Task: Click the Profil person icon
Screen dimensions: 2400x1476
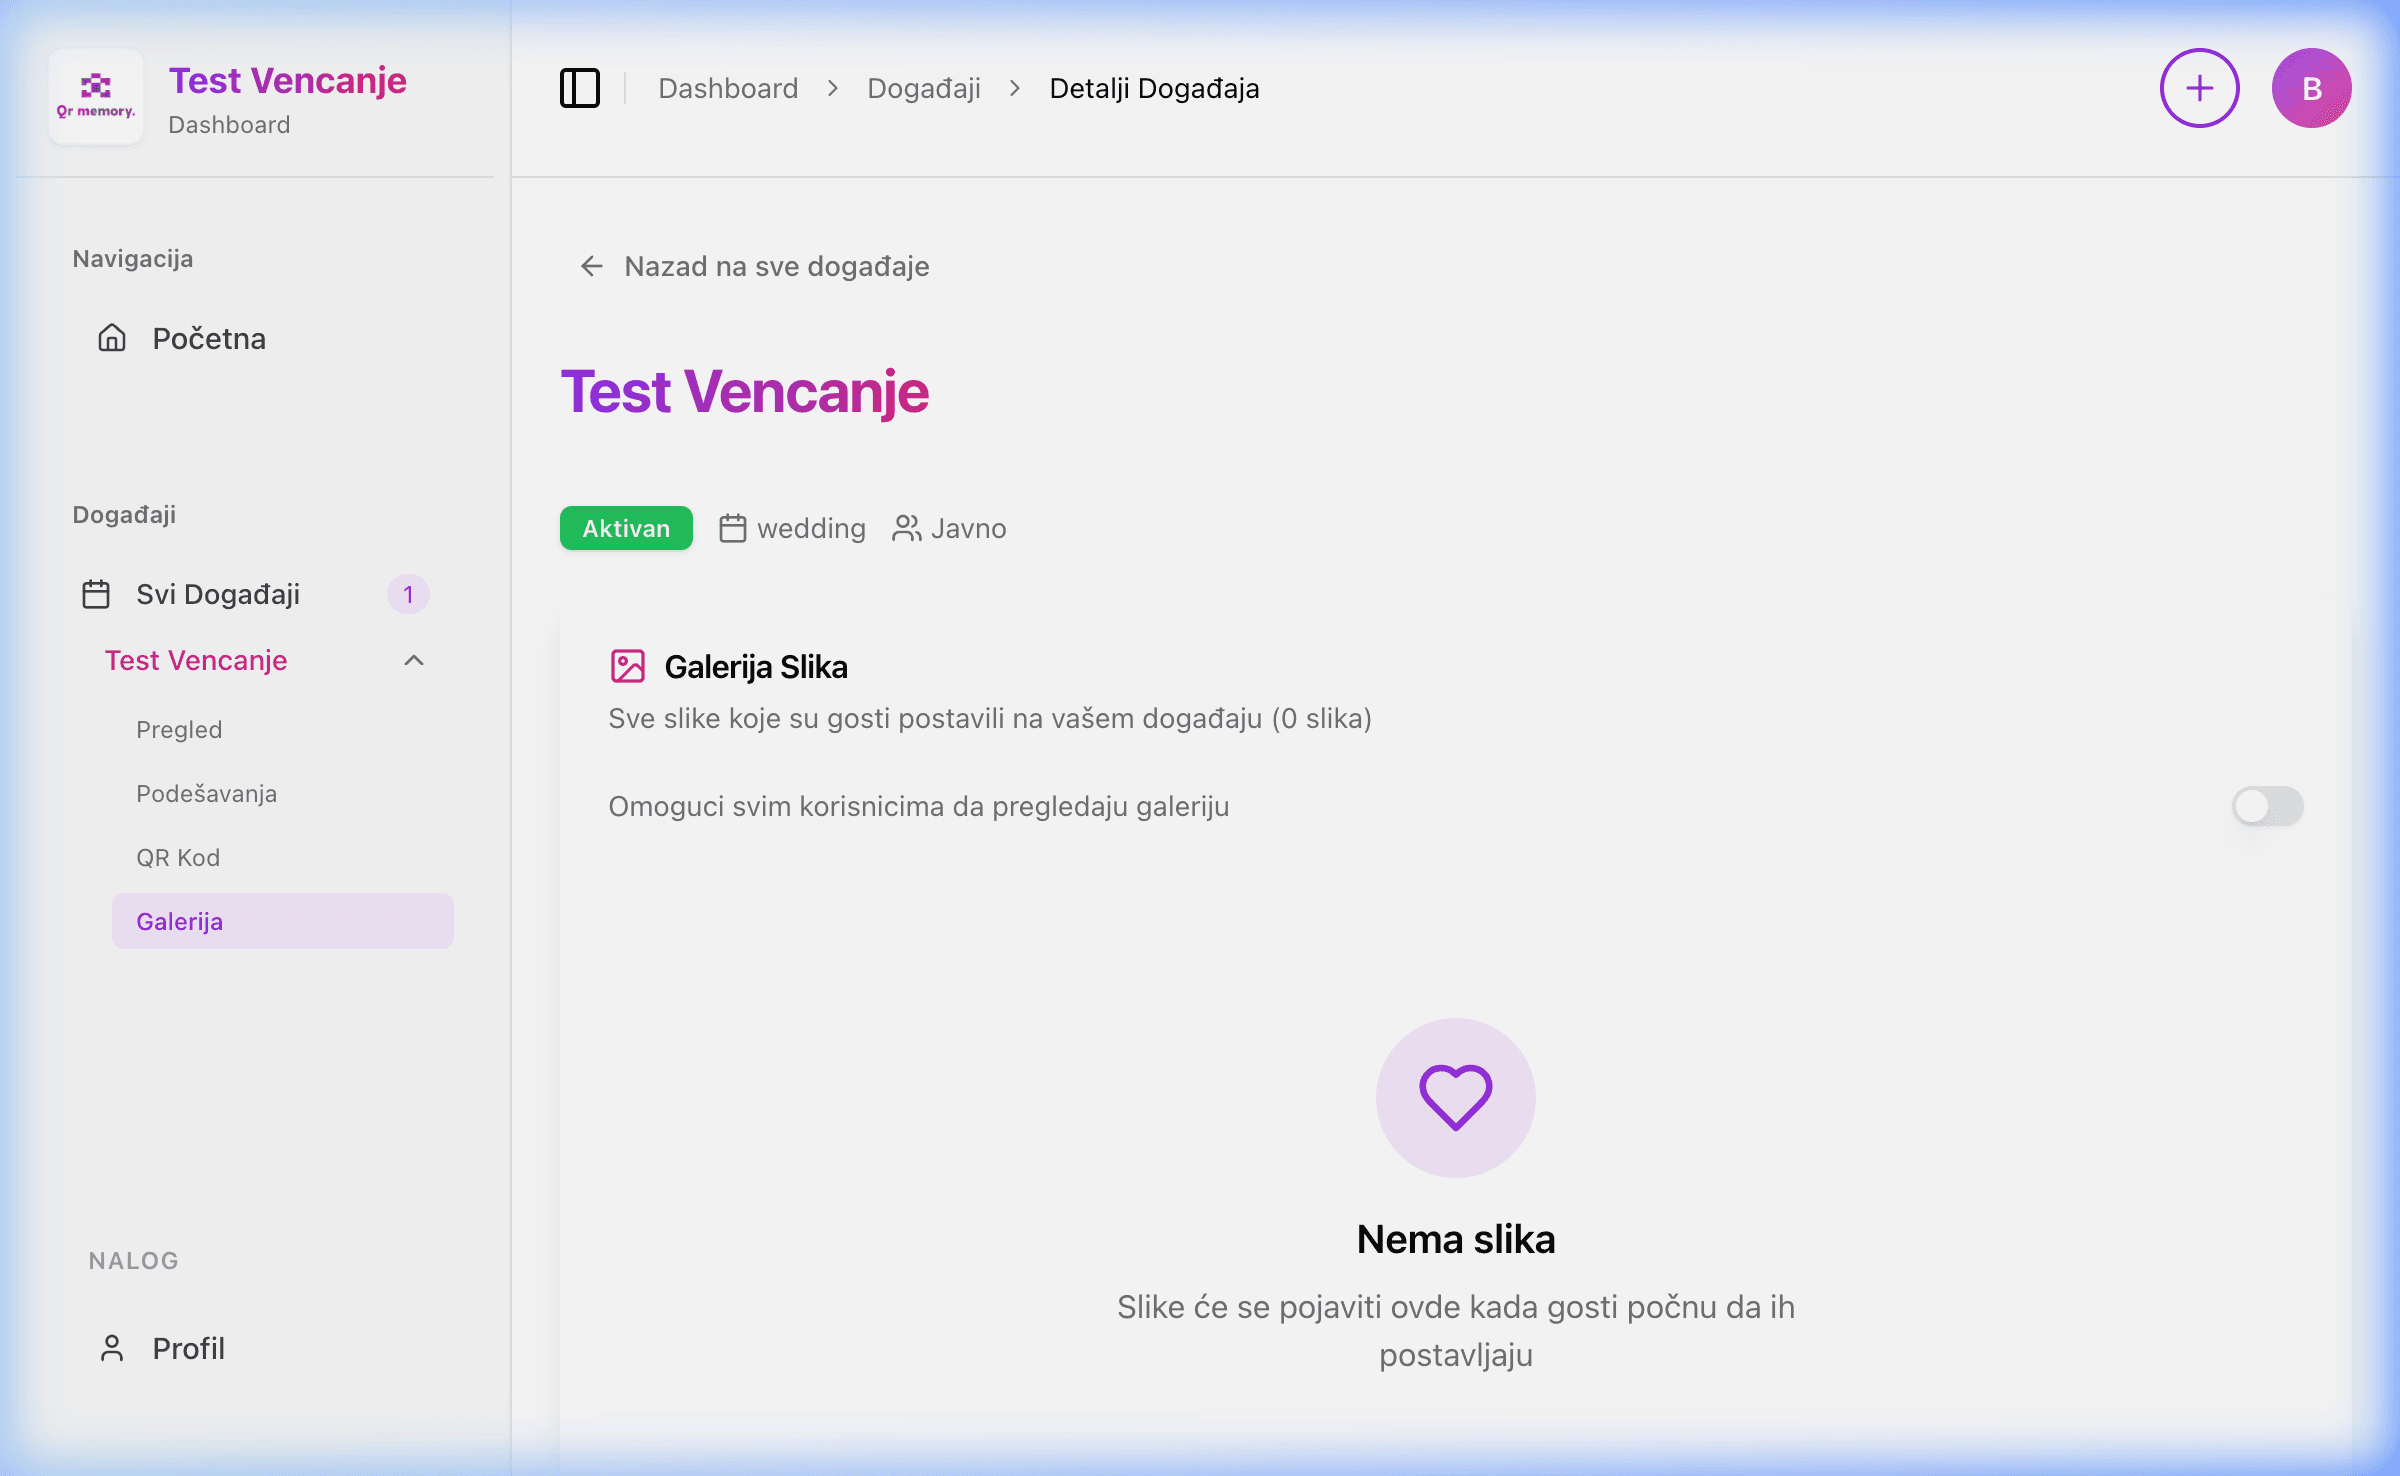Action: click(x=112, y=1348)
